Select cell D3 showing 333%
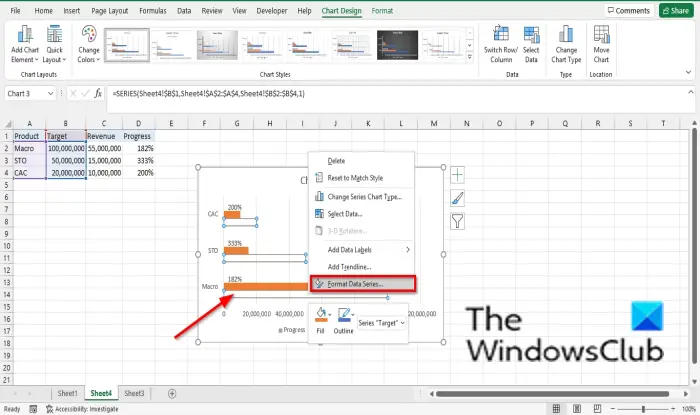The width and height of the screenshot is (700, 415). (138, 160)
